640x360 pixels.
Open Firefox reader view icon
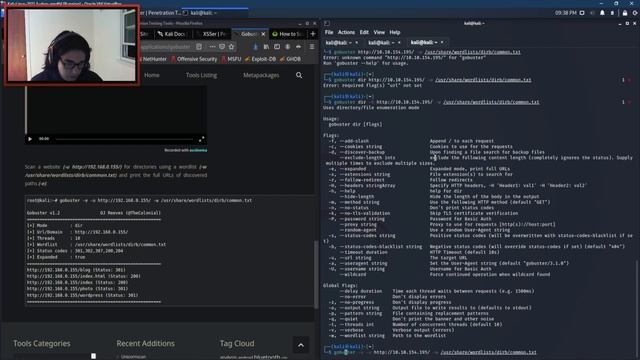pos(199,47)
